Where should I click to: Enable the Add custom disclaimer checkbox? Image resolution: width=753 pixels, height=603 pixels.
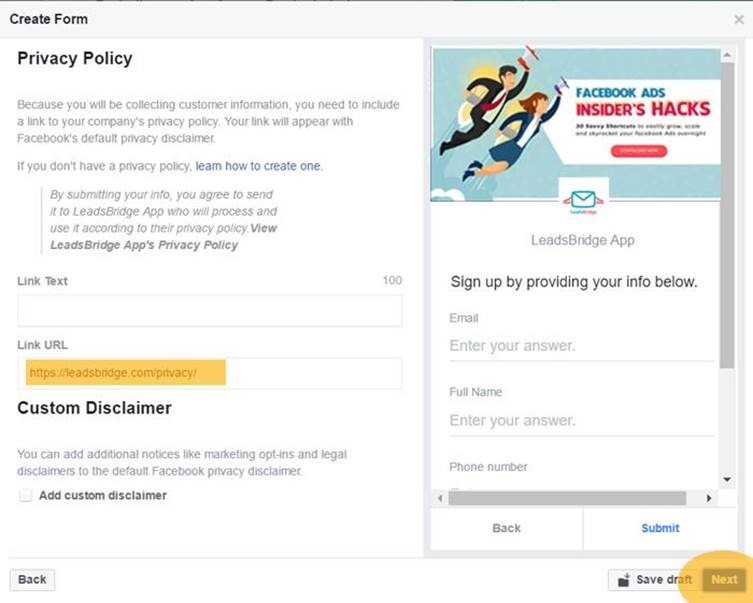(25, 495)
